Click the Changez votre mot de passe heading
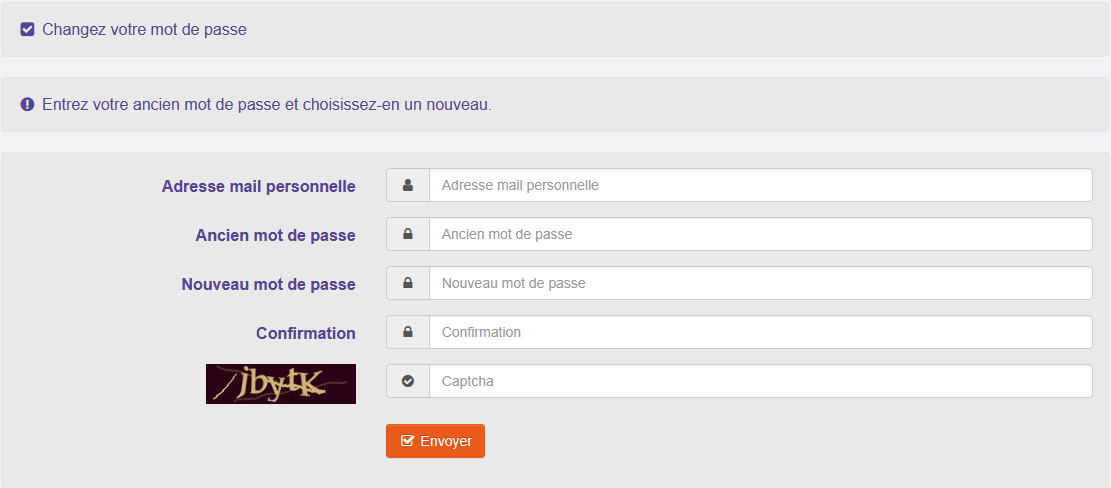1111x488 pixels. (144, 30)
